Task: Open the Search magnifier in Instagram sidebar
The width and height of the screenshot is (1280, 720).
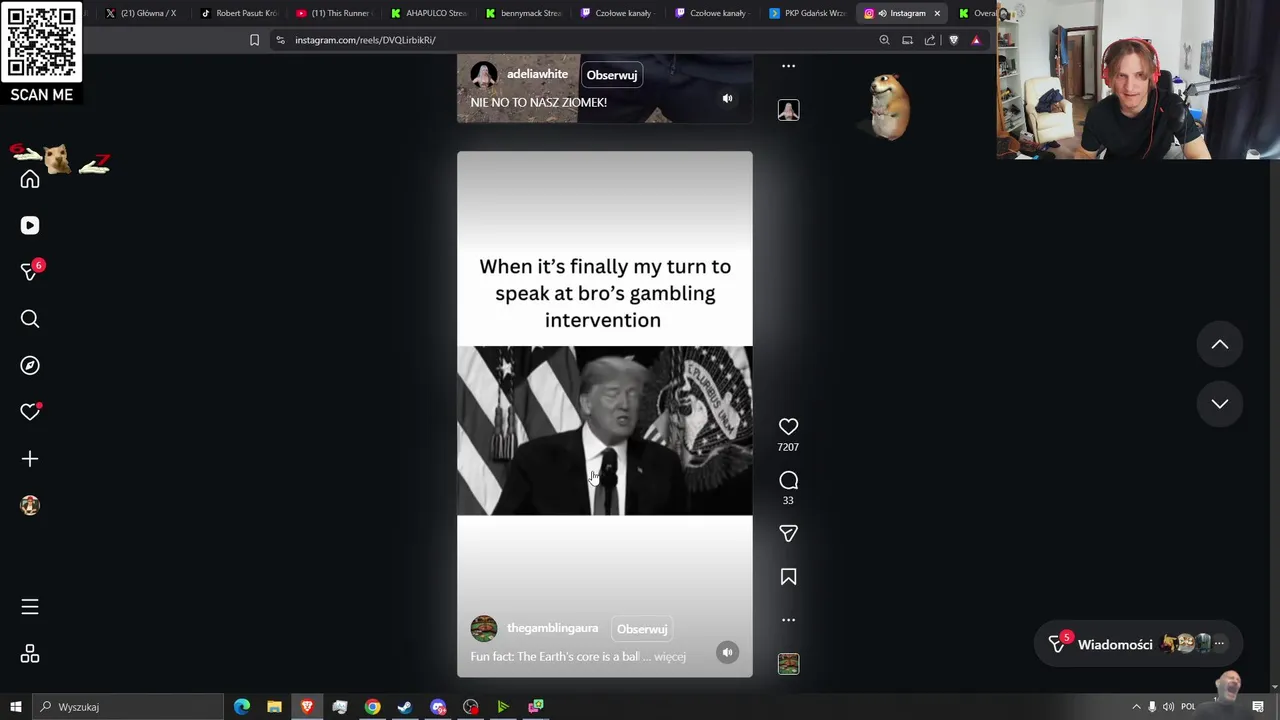Action: (30, 319)
